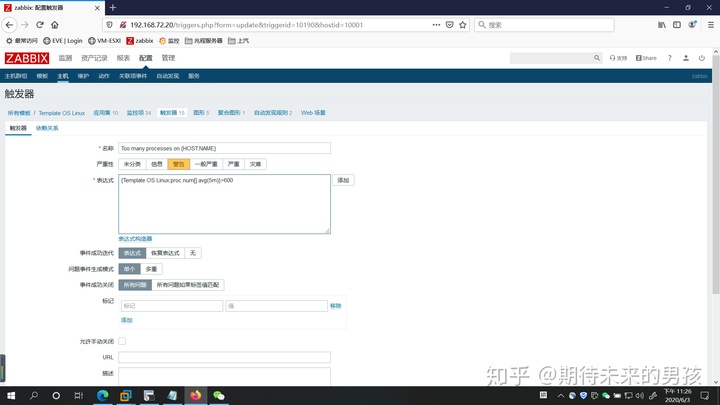The image size is (720, 405).
Task: Click the site security shield icon
Action: coord(109,25)
